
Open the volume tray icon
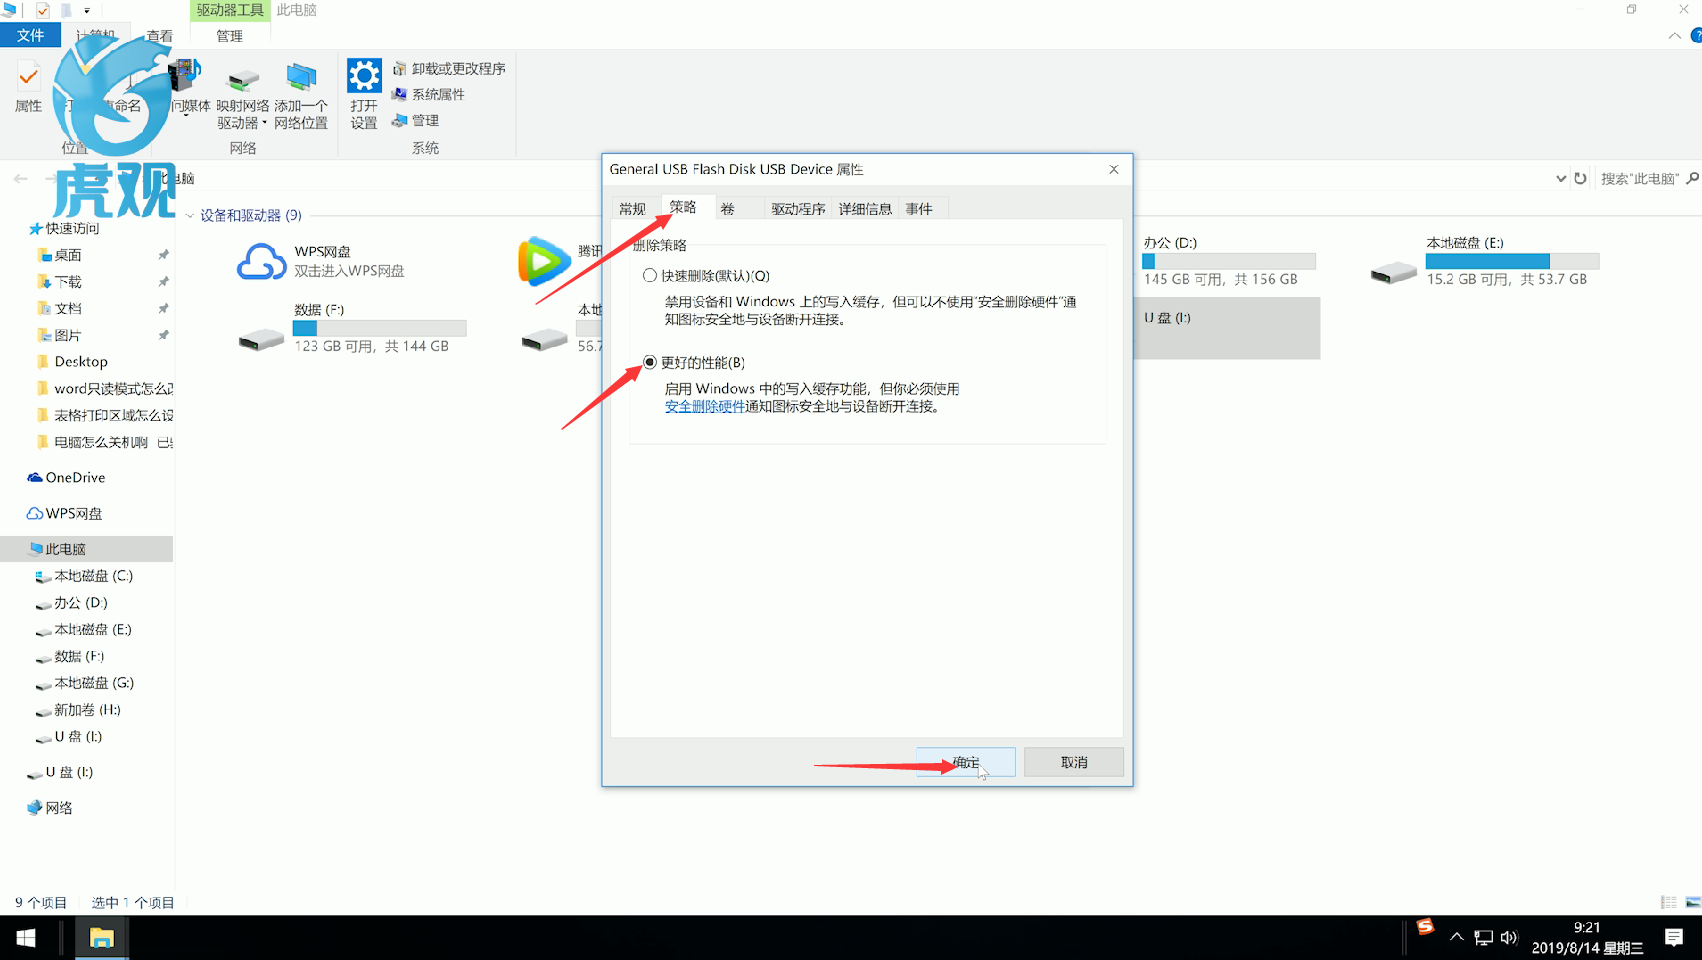coord(1509,938)
